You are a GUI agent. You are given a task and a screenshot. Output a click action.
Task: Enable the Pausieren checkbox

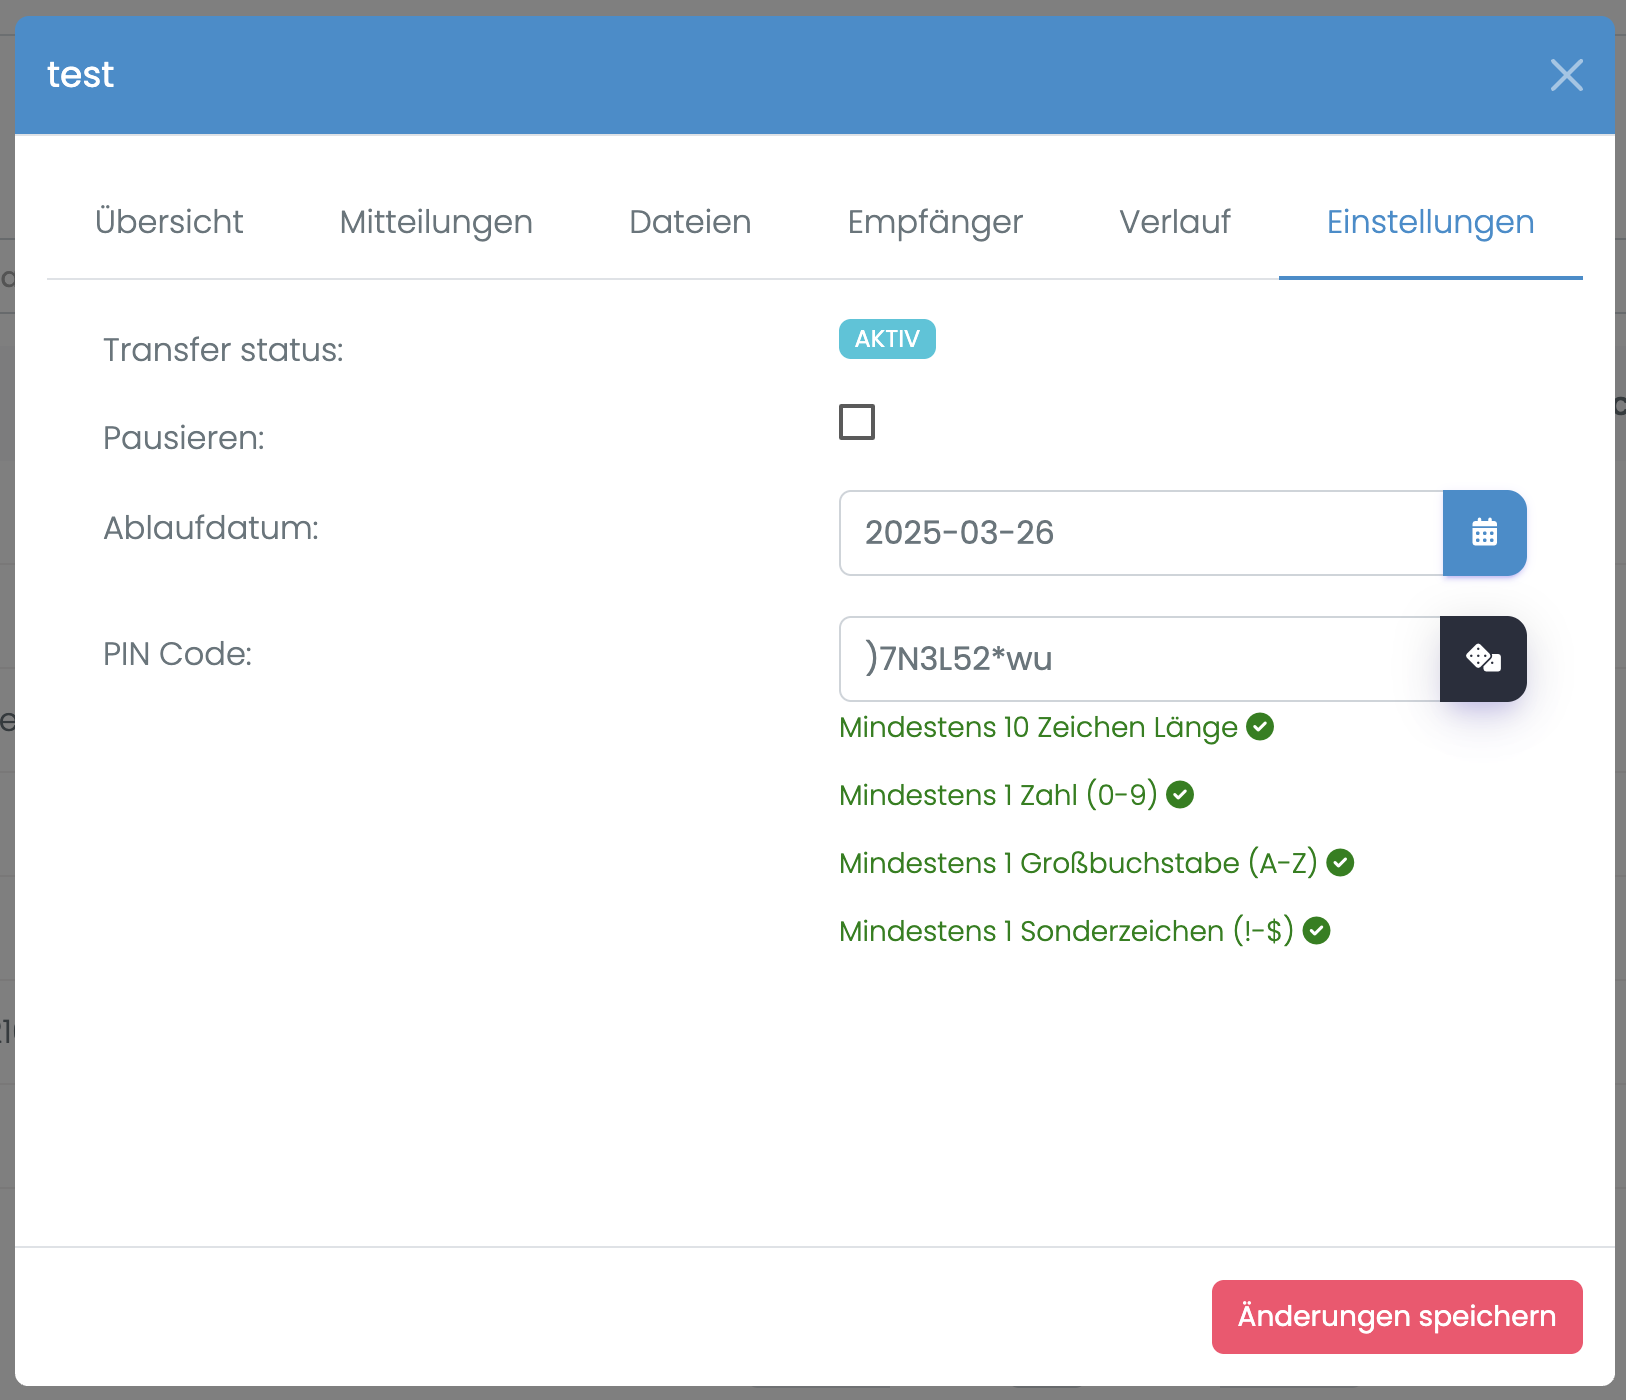coord(857,422)
